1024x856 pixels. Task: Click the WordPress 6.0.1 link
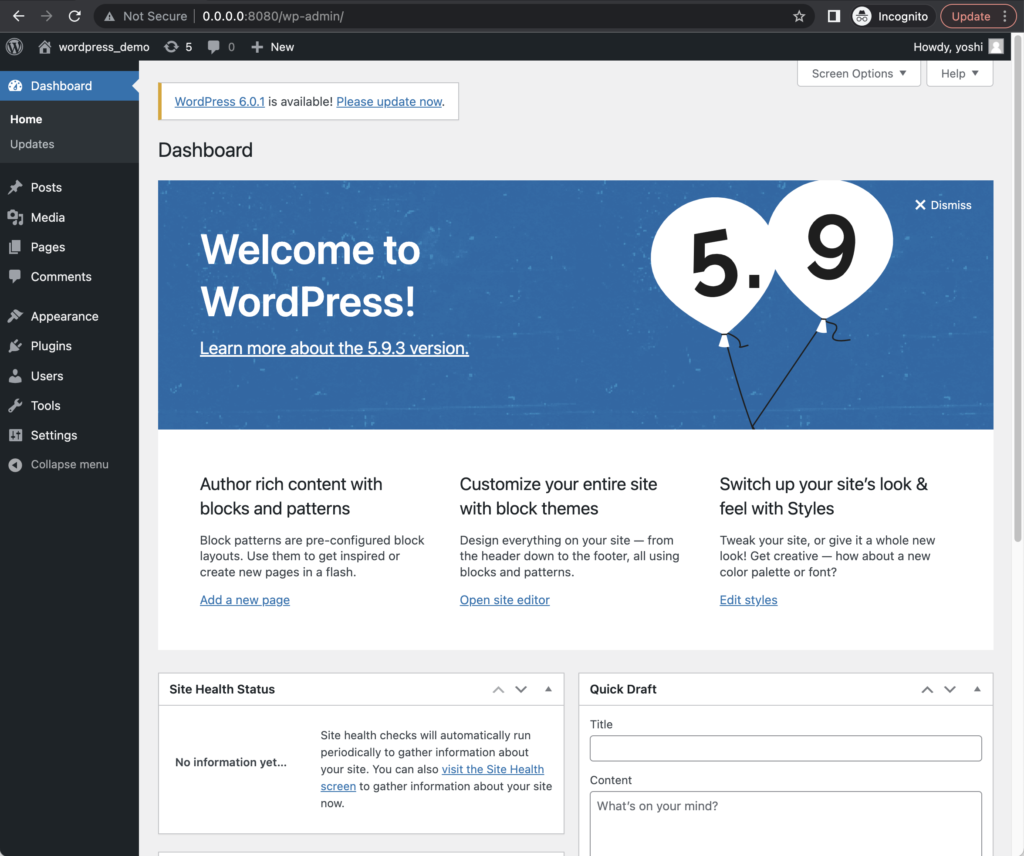[x=219, y=102]
